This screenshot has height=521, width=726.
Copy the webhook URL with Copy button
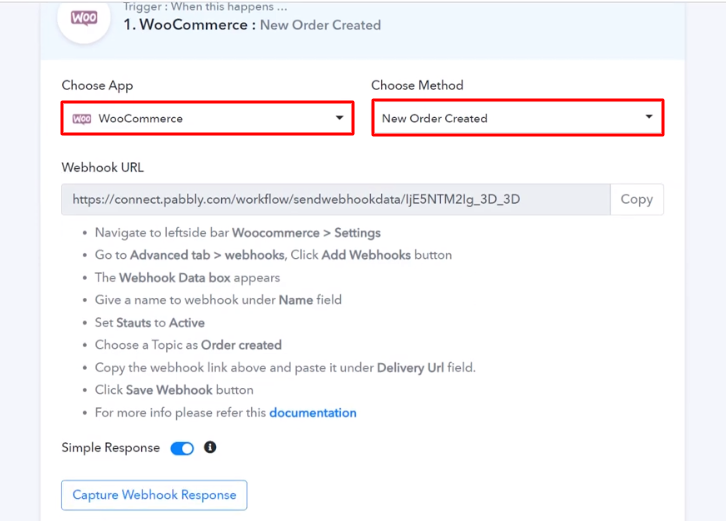[x=637, y=199]
